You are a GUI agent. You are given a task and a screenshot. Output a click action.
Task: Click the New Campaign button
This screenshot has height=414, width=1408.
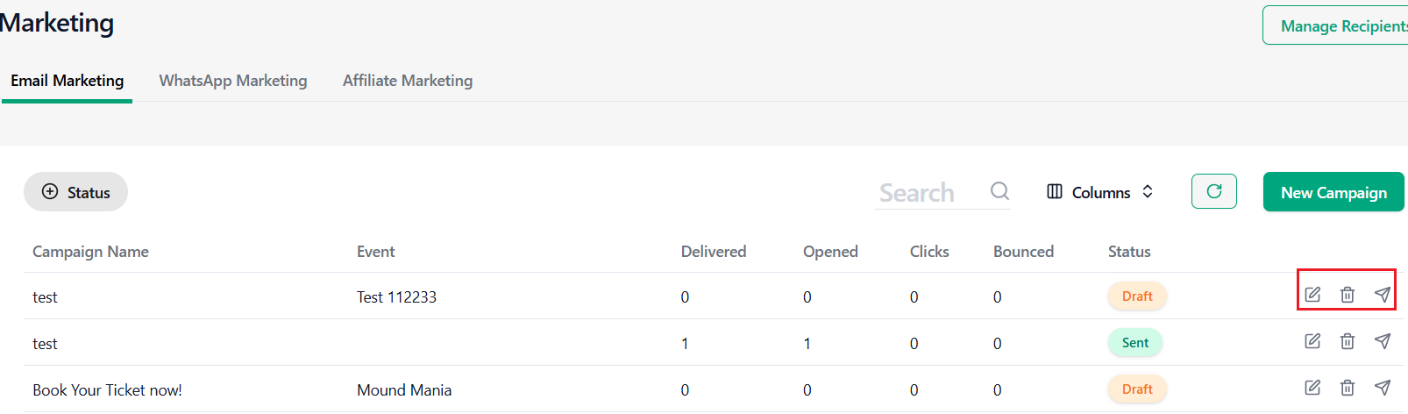1334,192
